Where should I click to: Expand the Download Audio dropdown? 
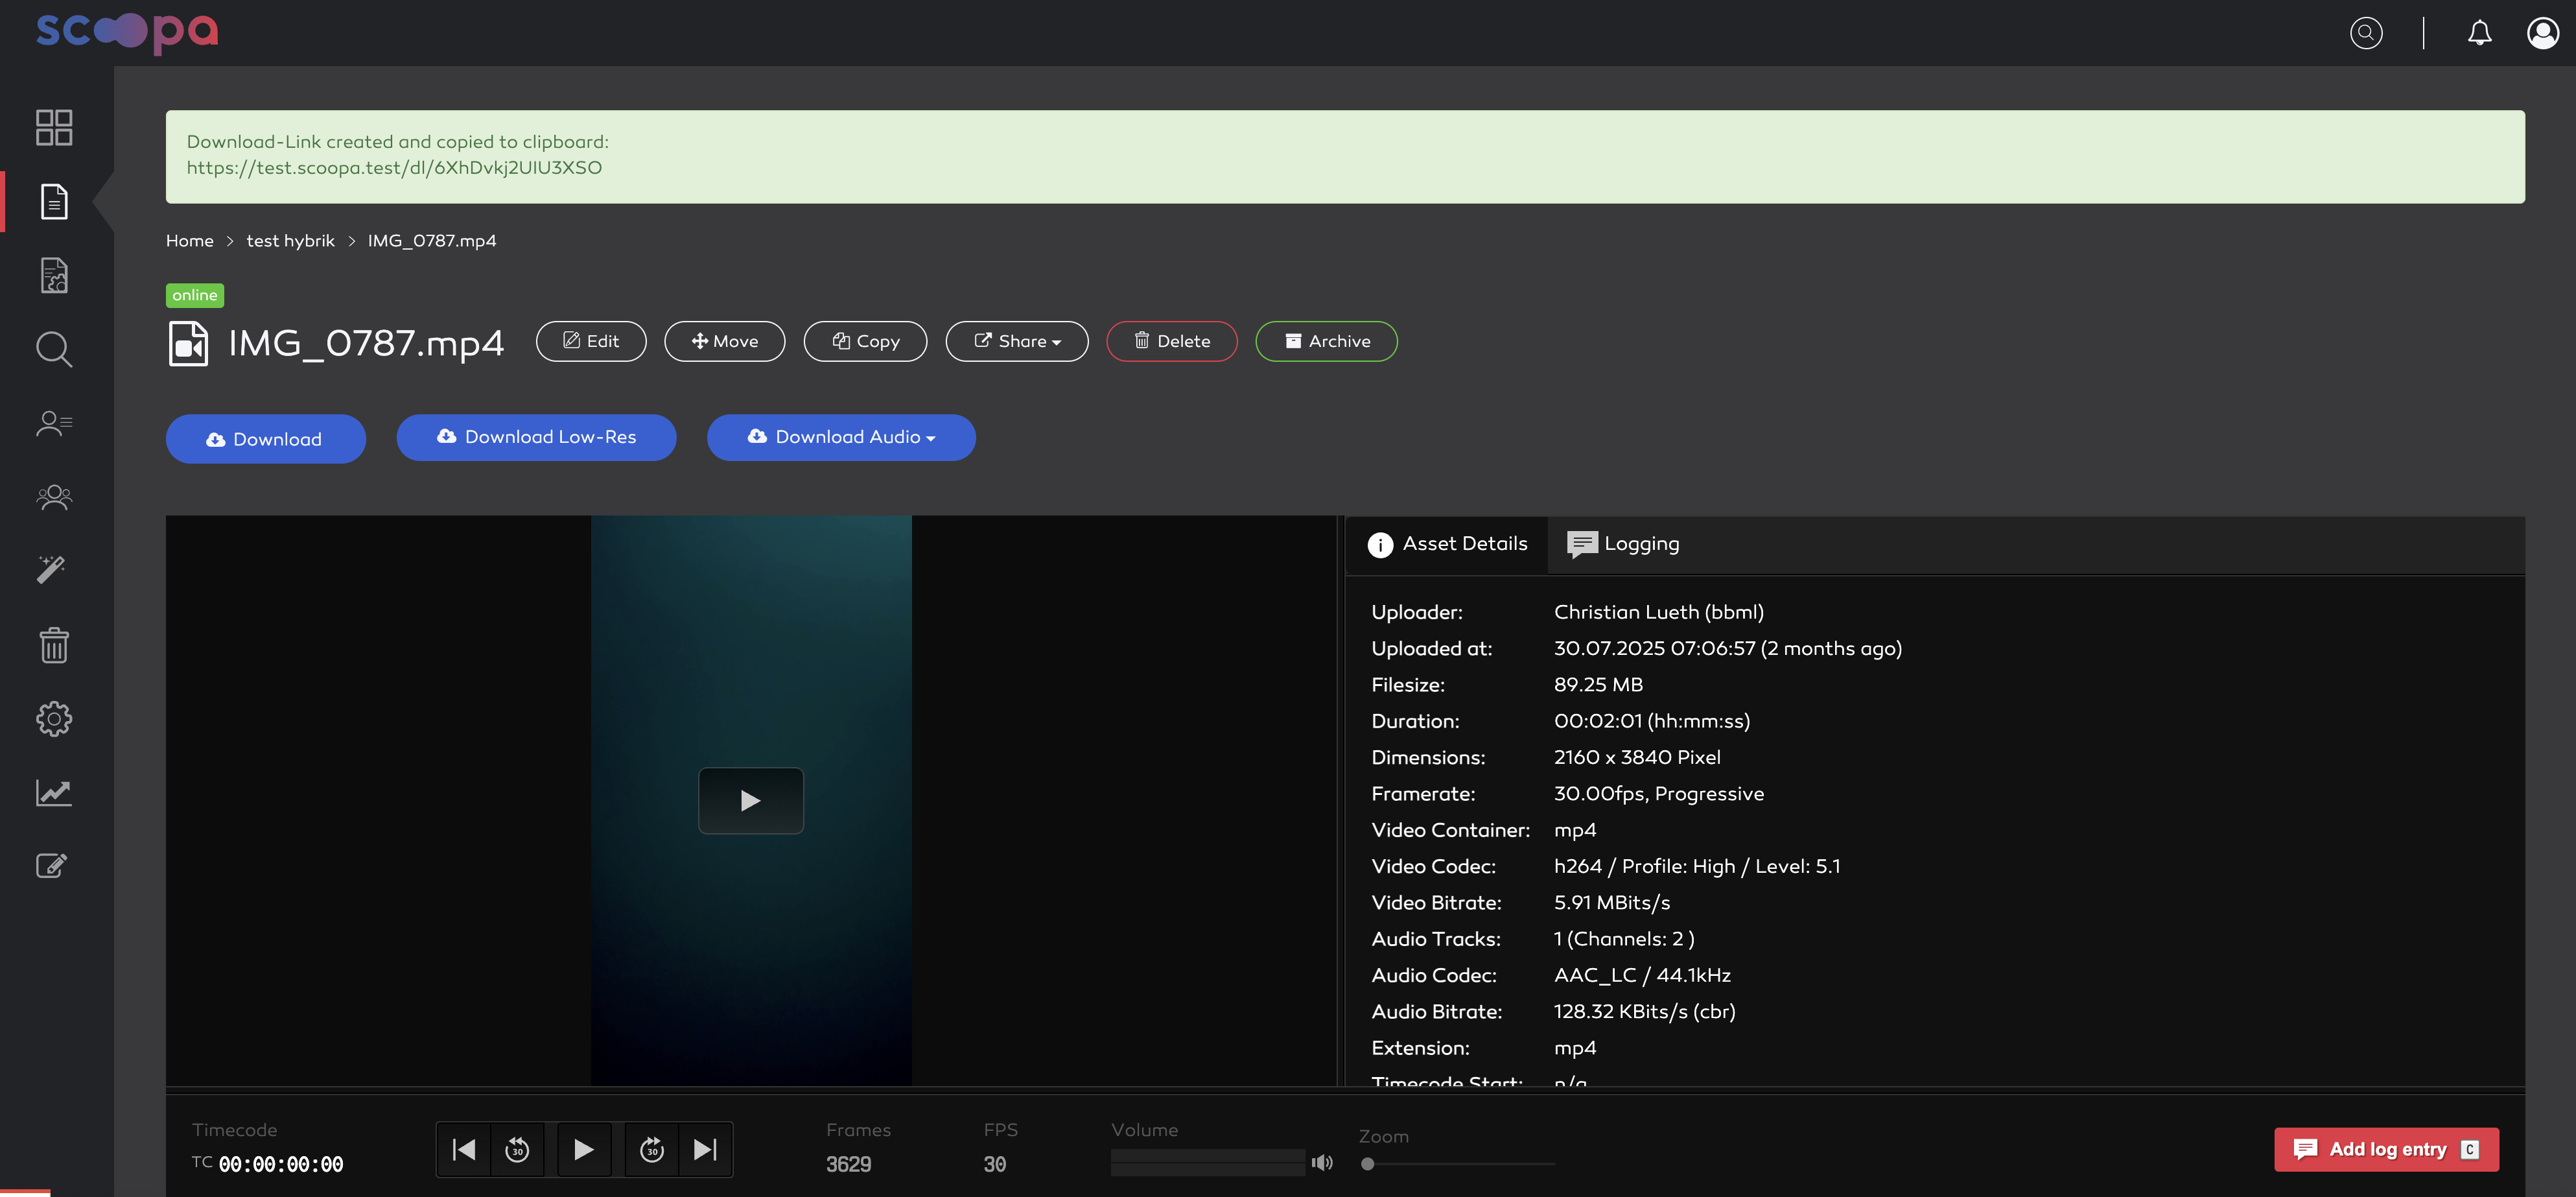841,437
